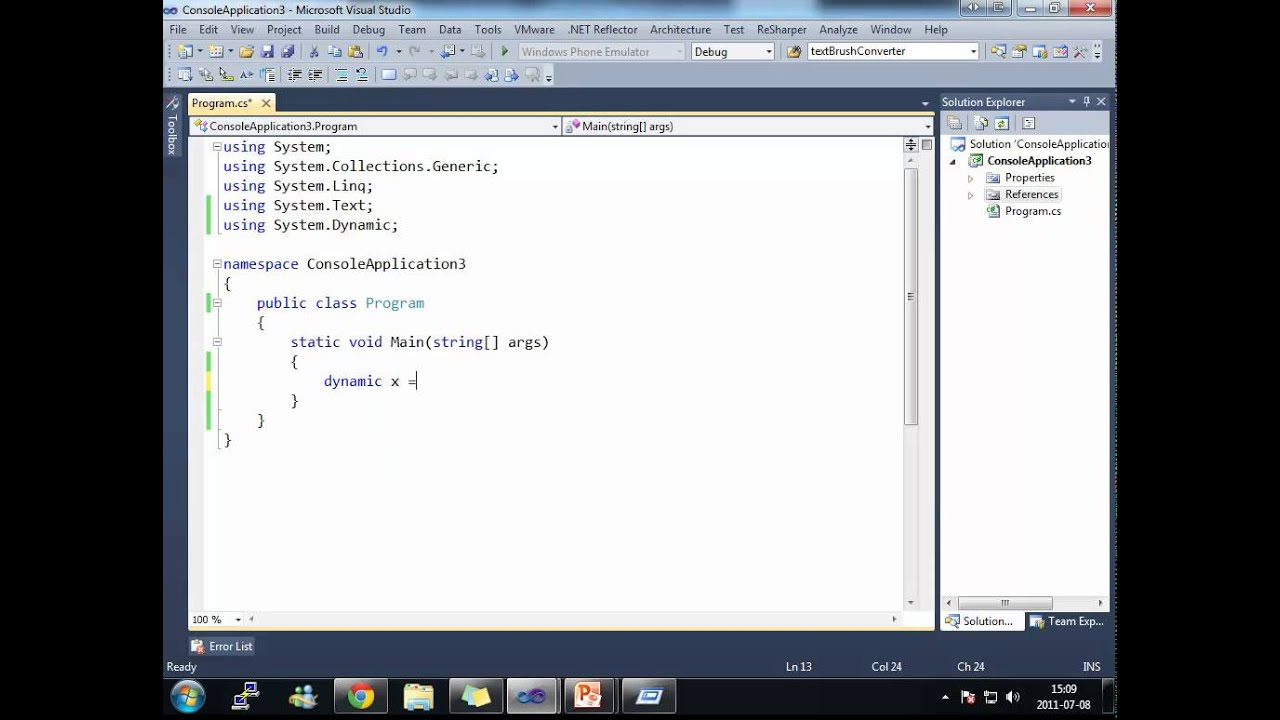Click the volume speaker tray icon
Viewport: 1280px width, 720px height.
coord(1012,697)
